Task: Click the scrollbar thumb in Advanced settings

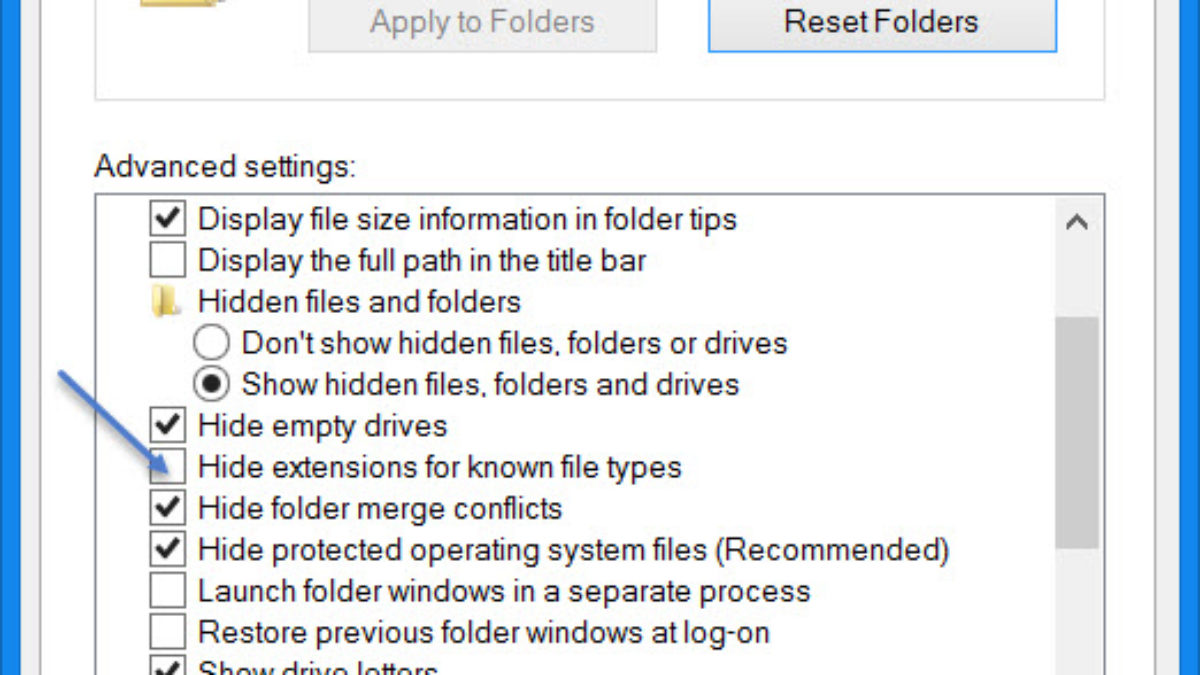Action: 1077,430
